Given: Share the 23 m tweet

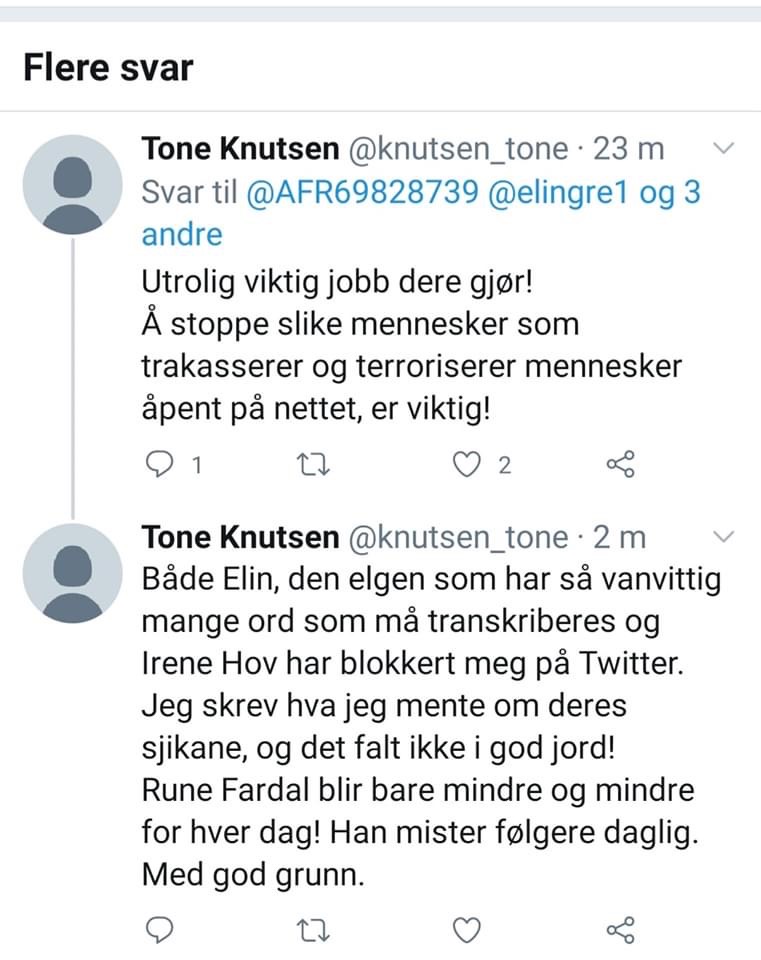Looking at the screenshot, I should [x=621, y=464].
